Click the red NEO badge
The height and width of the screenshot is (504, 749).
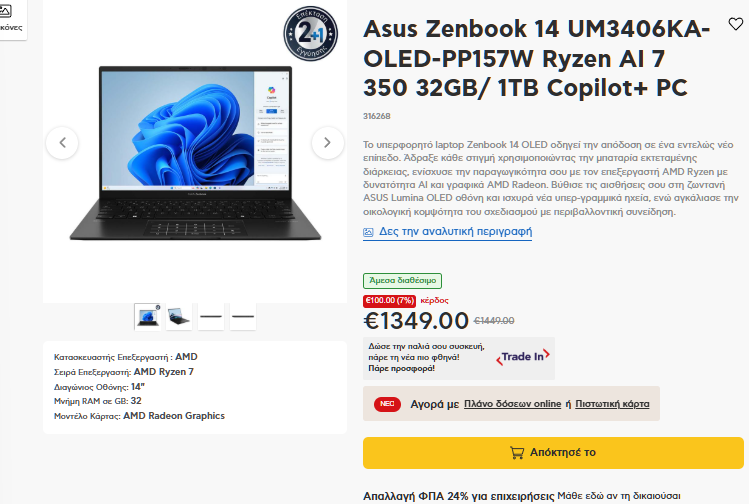point(387,404)
